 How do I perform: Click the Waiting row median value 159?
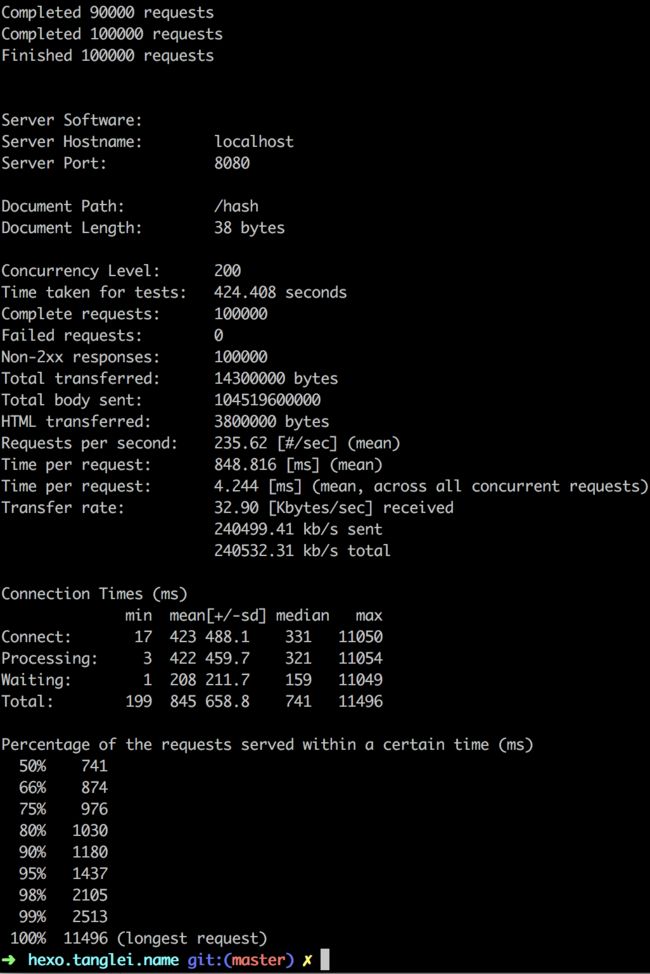click(298, 680)
